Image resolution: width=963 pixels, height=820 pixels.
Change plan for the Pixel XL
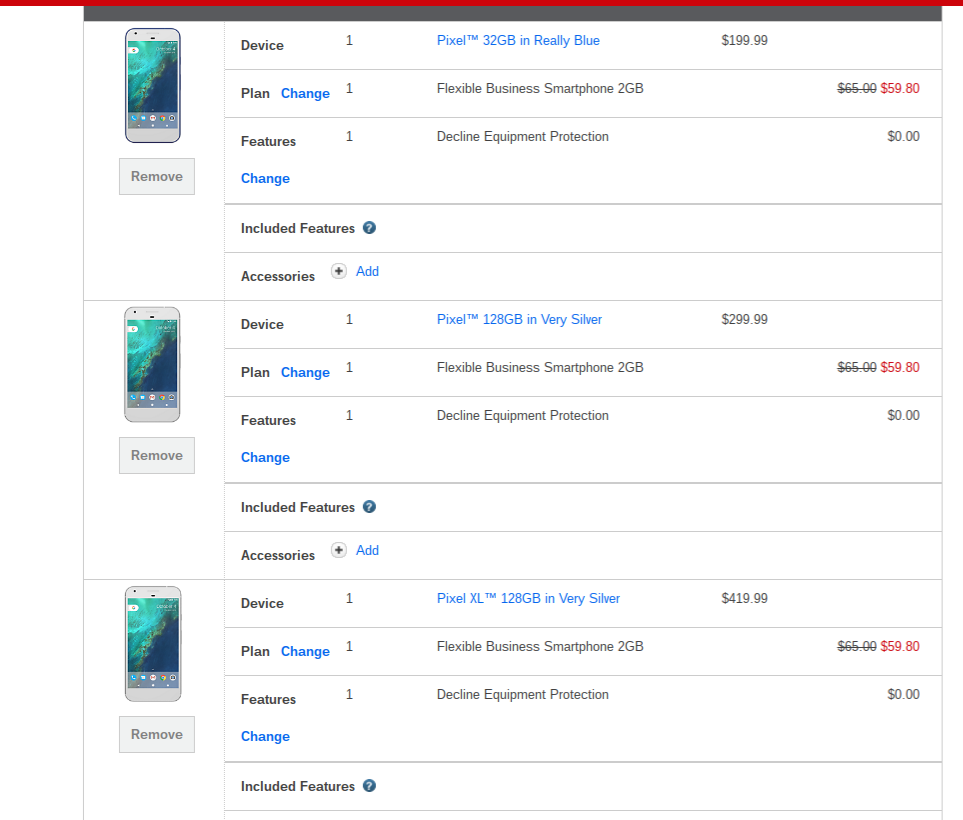[305, 651]
